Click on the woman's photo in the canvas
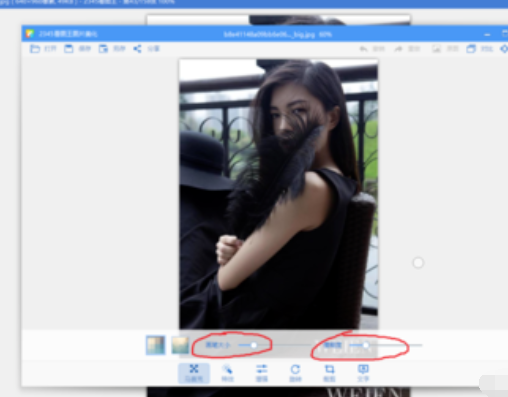This screenshot has height=397, width=508. pos(278,194)
